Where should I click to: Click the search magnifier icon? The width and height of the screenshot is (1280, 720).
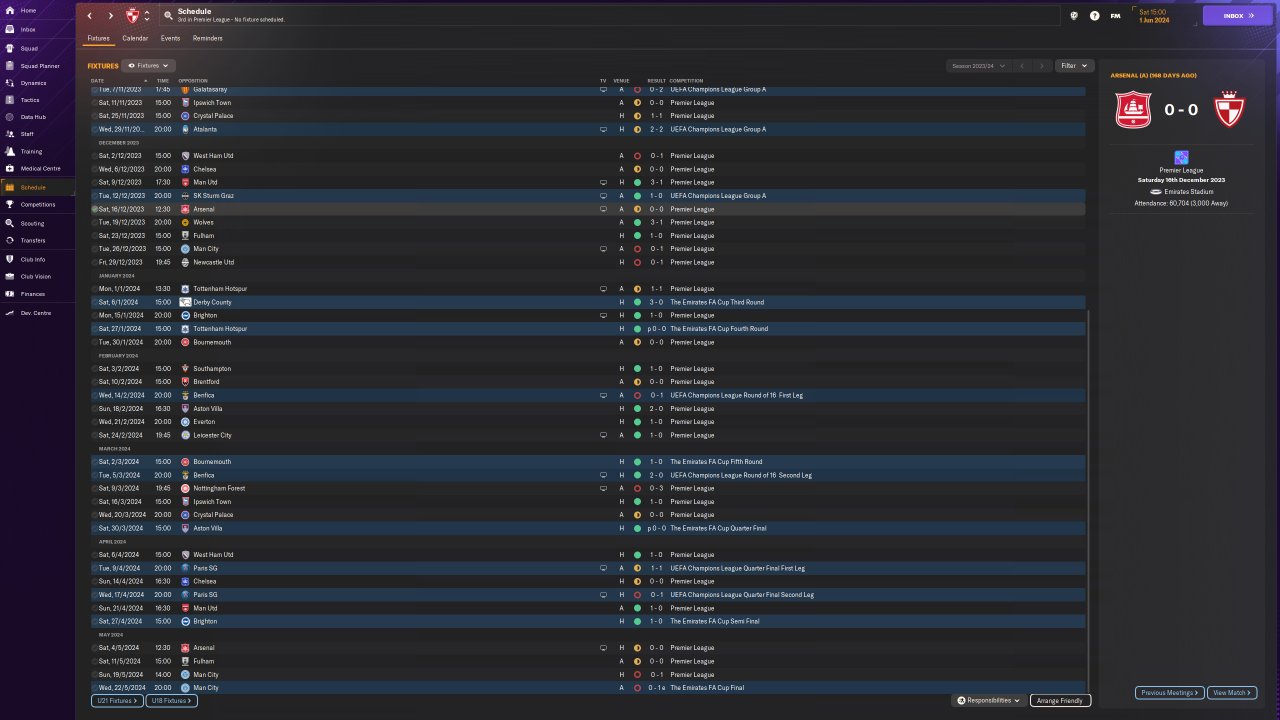tap(168, 16)
